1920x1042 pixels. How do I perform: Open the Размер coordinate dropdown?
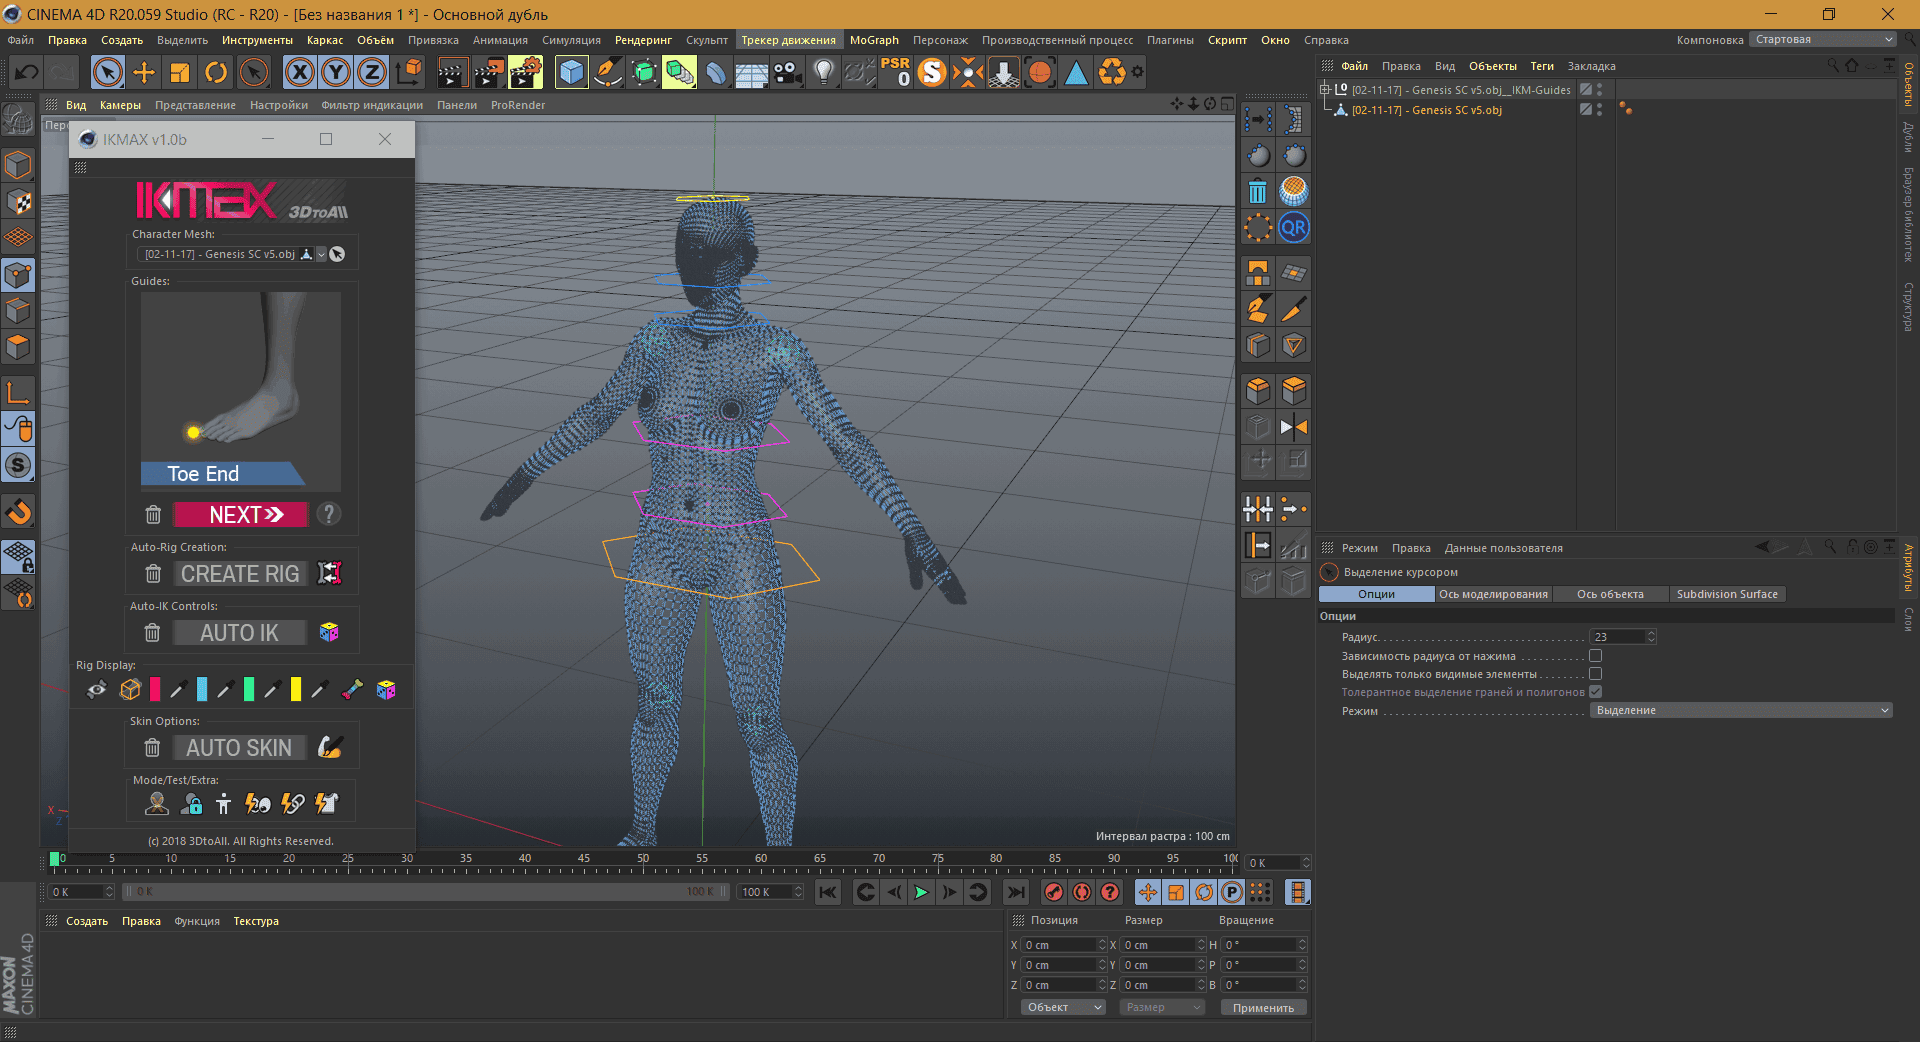(1161, 1007)
